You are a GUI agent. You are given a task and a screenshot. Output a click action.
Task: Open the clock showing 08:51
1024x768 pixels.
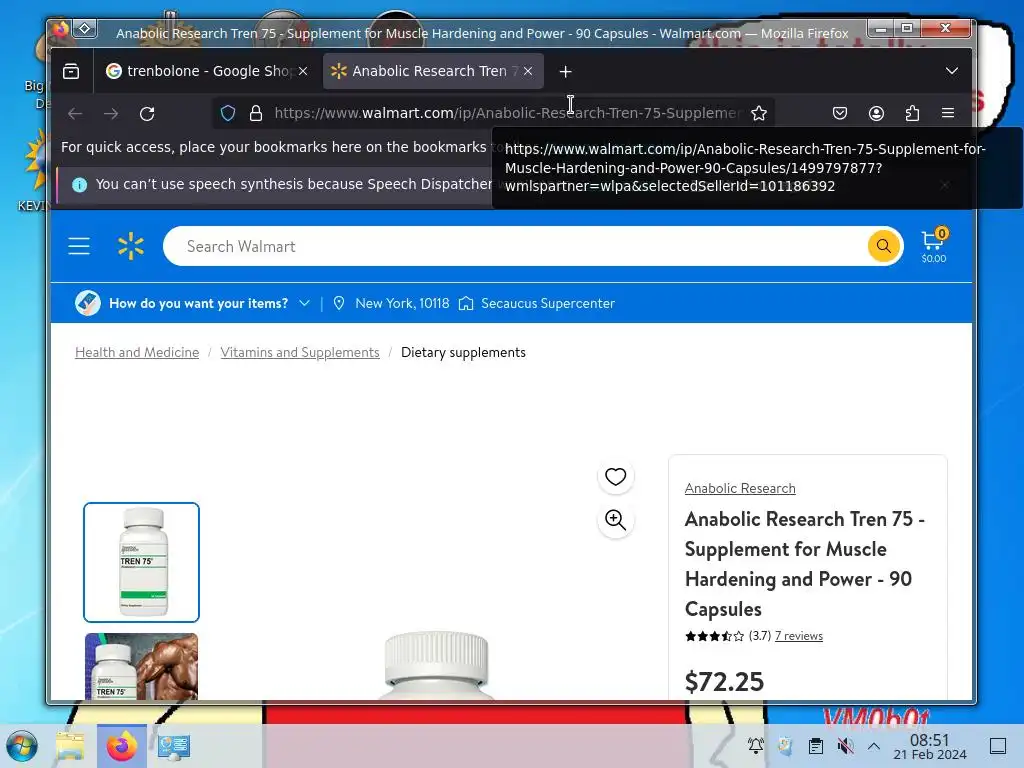(x=930, y=746)
